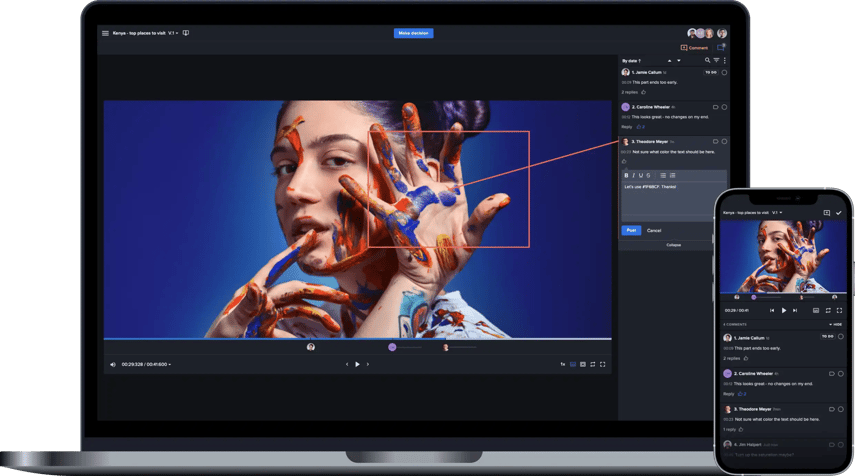The width and height of the screenshot is (855, 476).
Task: Post the reply comment
Action: 631,230
